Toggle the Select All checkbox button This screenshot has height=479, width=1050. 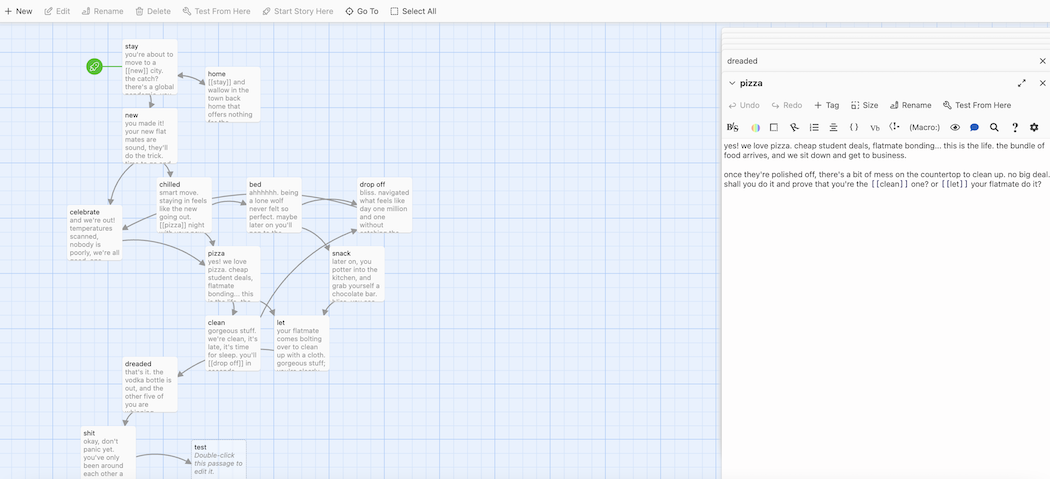(413, 11)
